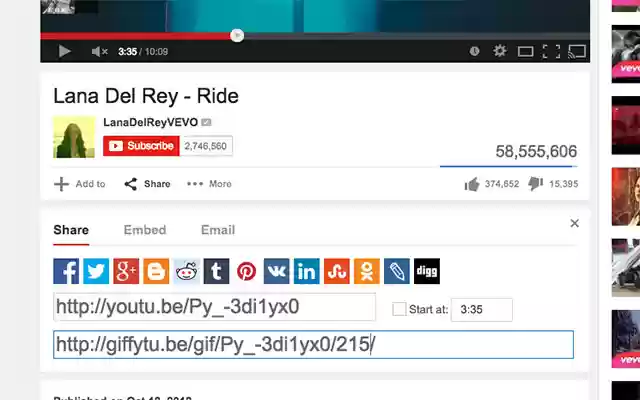Subscribe to LanaDelReyVEVO
The width and height of the screenshot is (640, 400).
141,146
